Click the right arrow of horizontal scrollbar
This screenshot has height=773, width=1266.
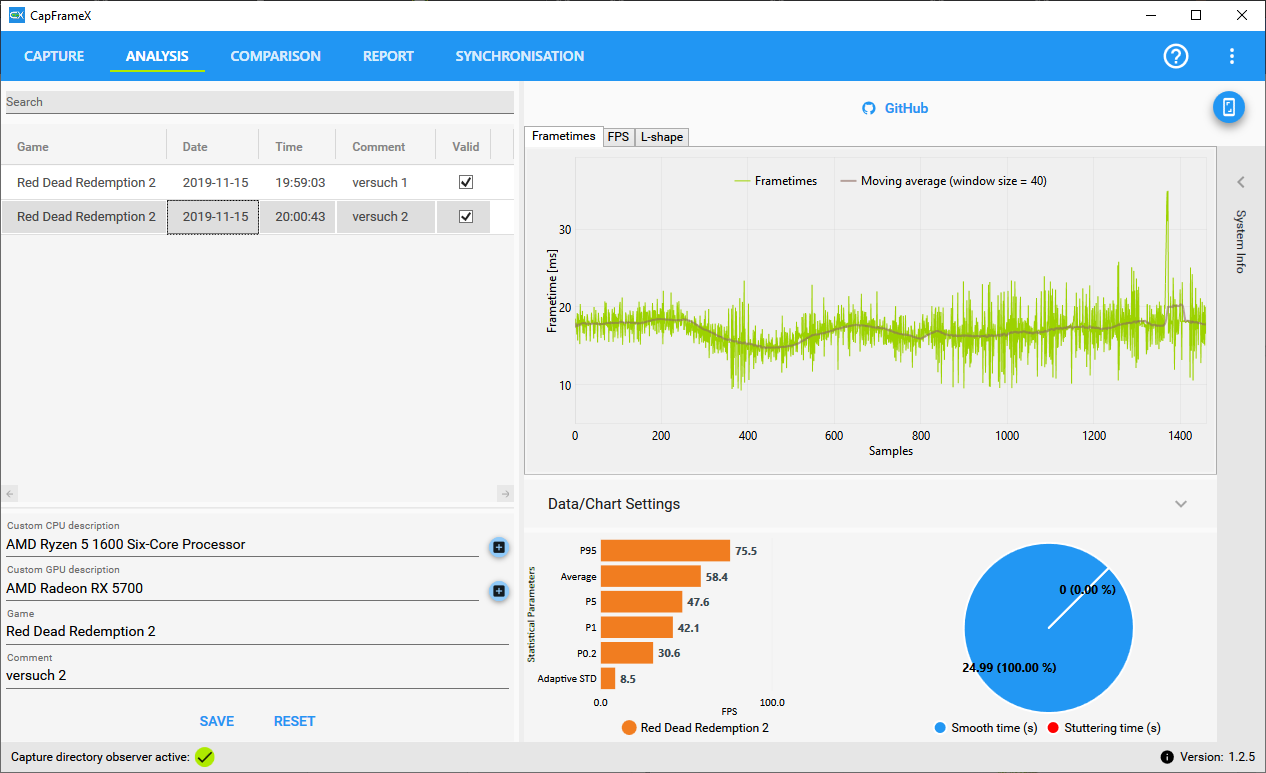(505, 494)
